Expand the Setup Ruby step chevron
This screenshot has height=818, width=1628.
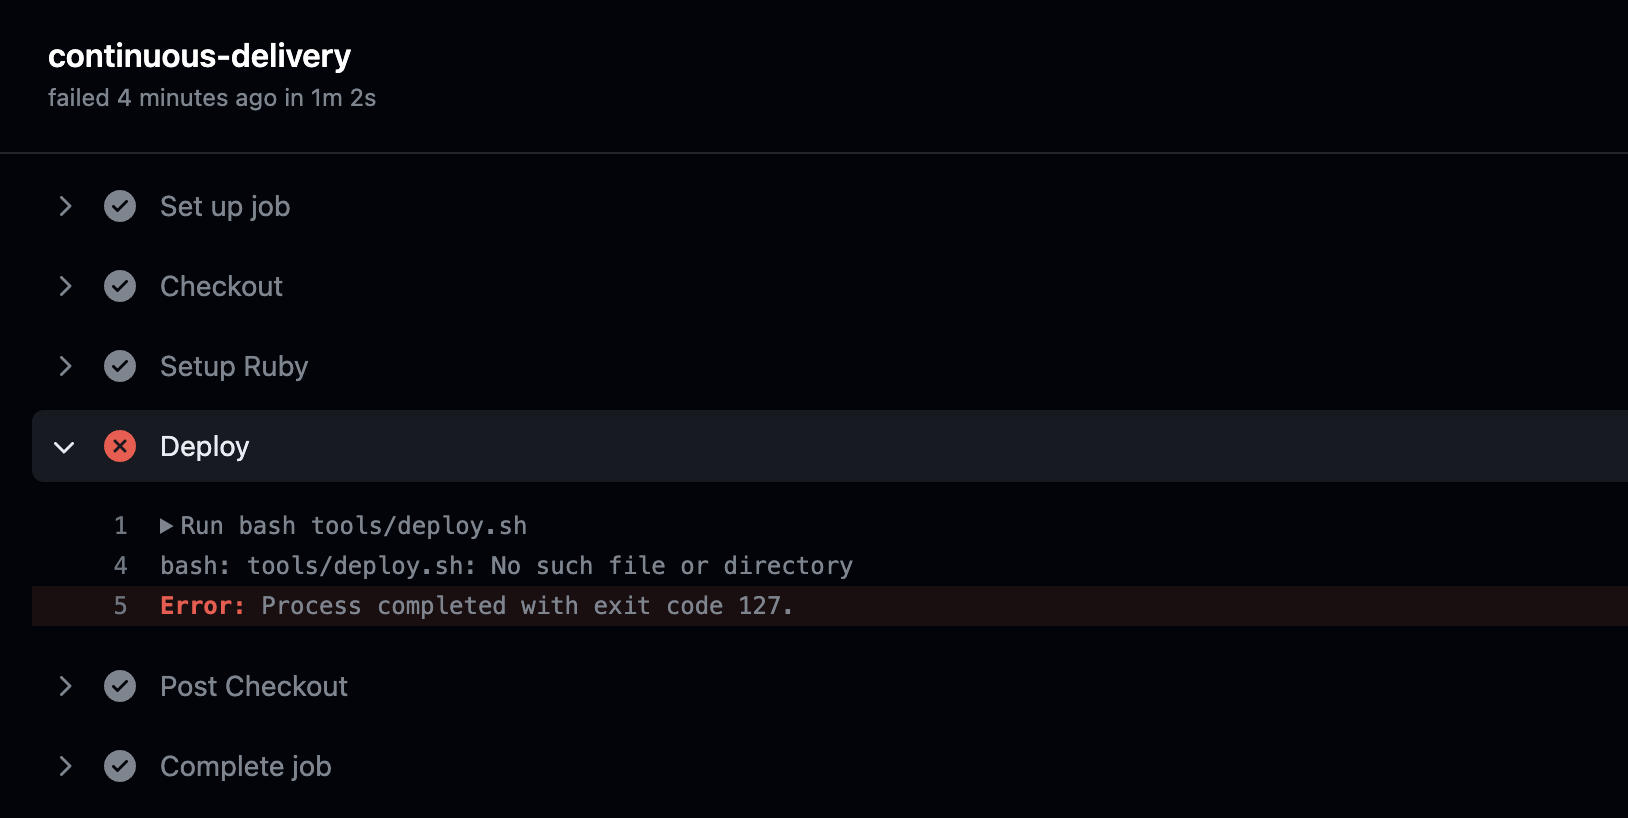pos(65,366)
